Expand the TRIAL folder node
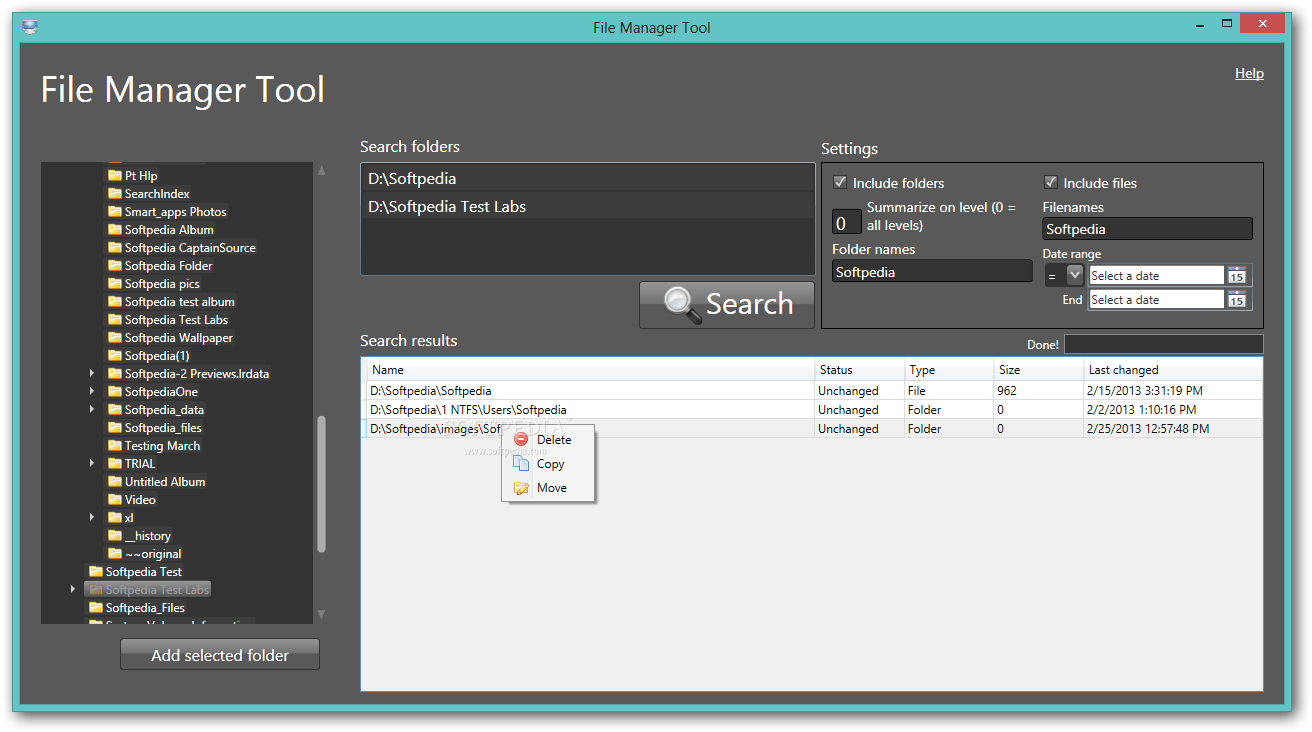1312x732 pixels. [x=92, y=464]
